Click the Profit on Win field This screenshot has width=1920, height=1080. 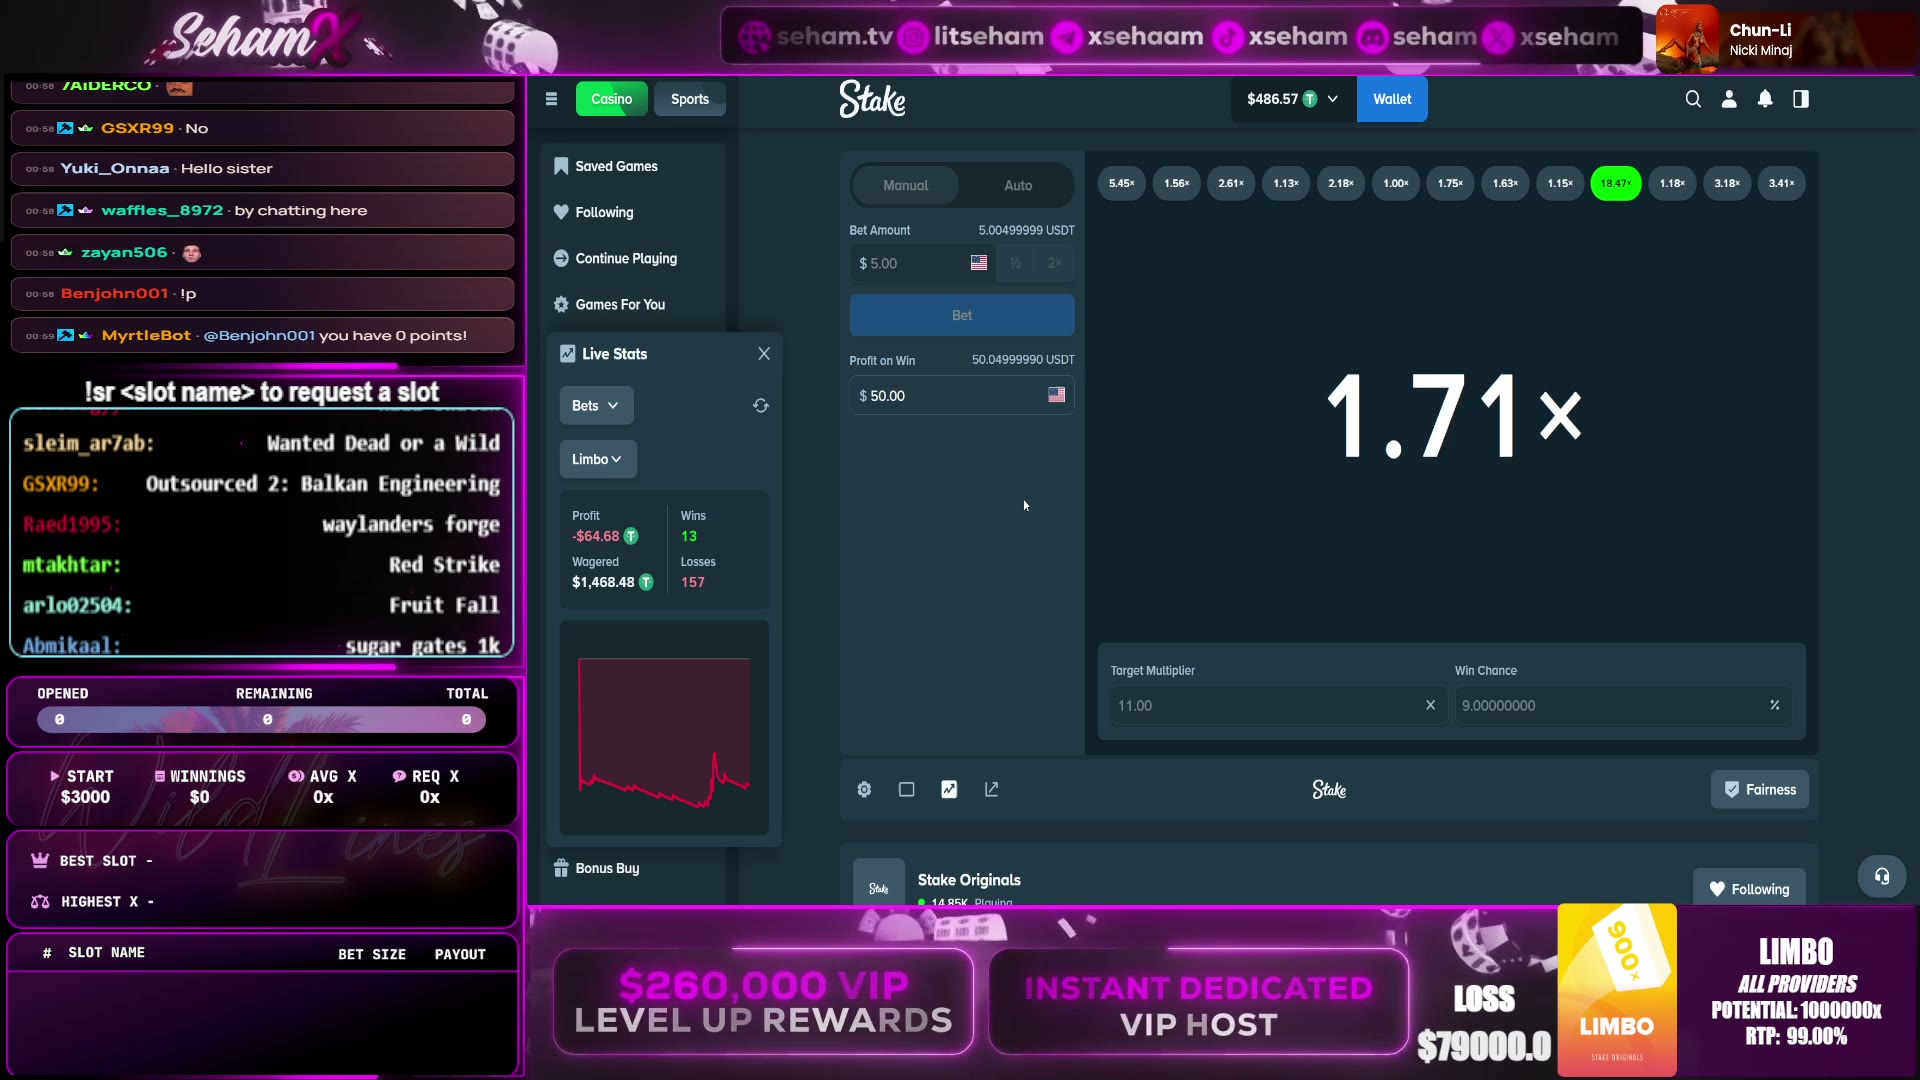962,395
